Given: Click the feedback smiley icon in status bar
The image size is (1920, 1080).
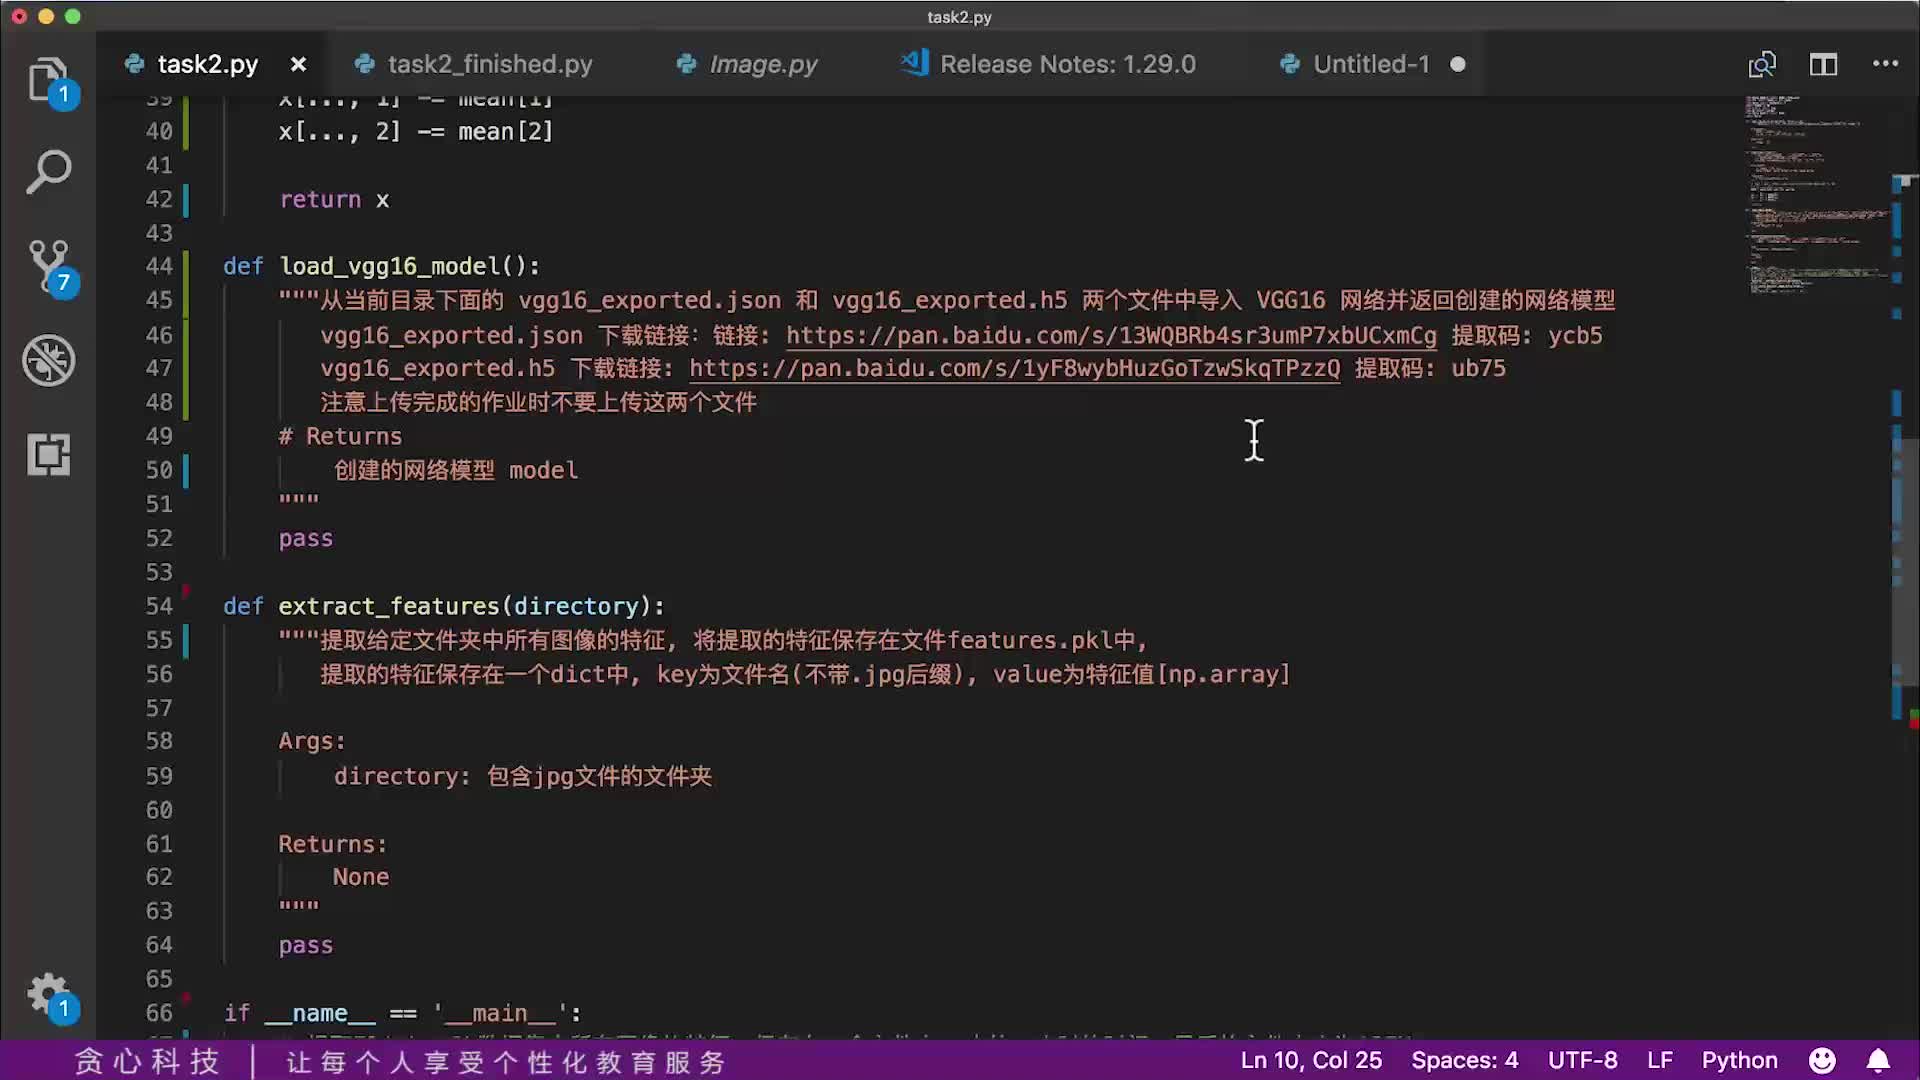Looking at the screenshot, I should tap(1822, 1060).
